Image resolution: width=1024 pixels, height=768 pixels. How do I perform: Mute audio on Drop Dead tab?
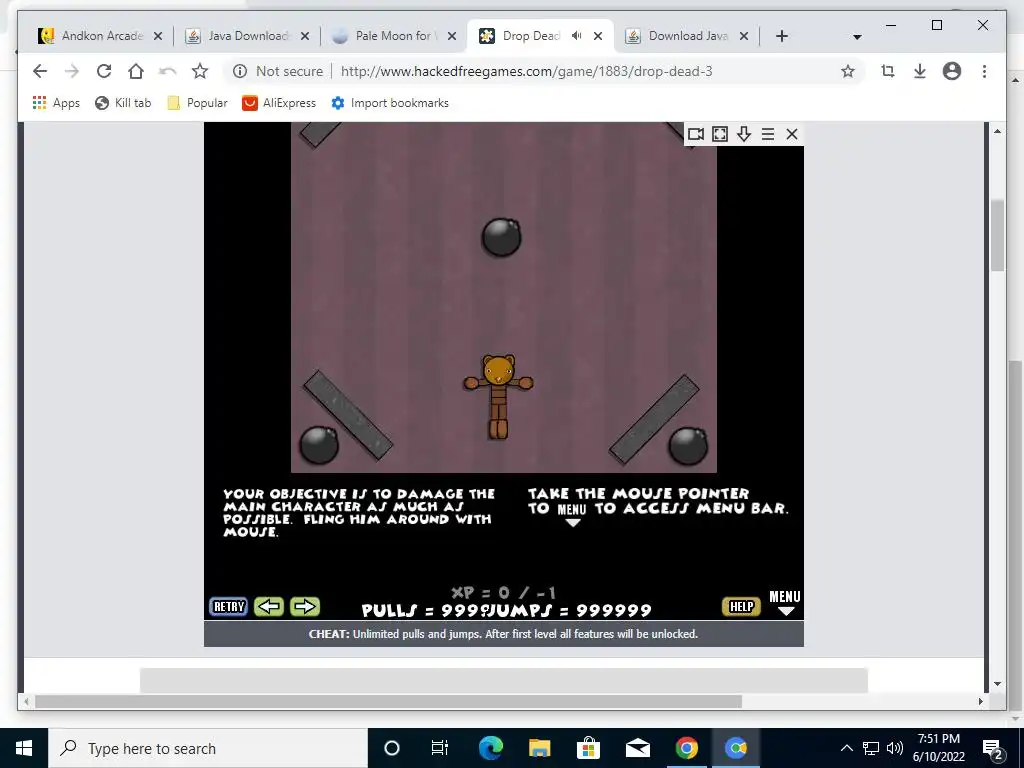coord(576,36)
